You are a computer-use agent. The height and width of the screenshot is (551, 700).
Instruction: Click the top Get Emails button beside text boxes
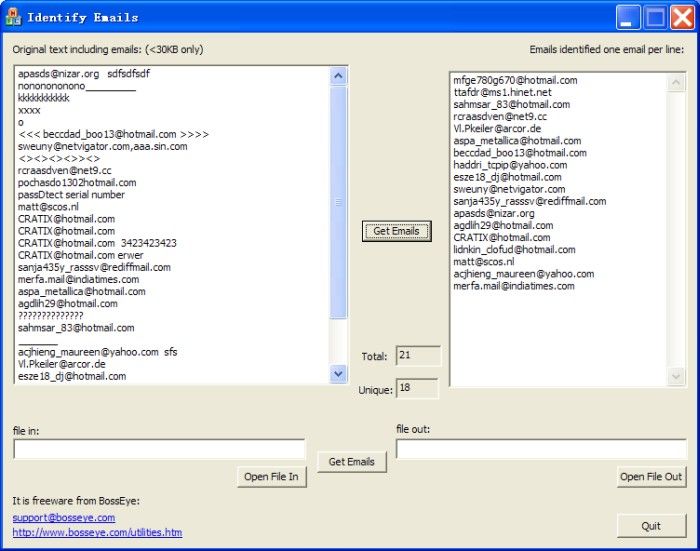click(396, 231)
